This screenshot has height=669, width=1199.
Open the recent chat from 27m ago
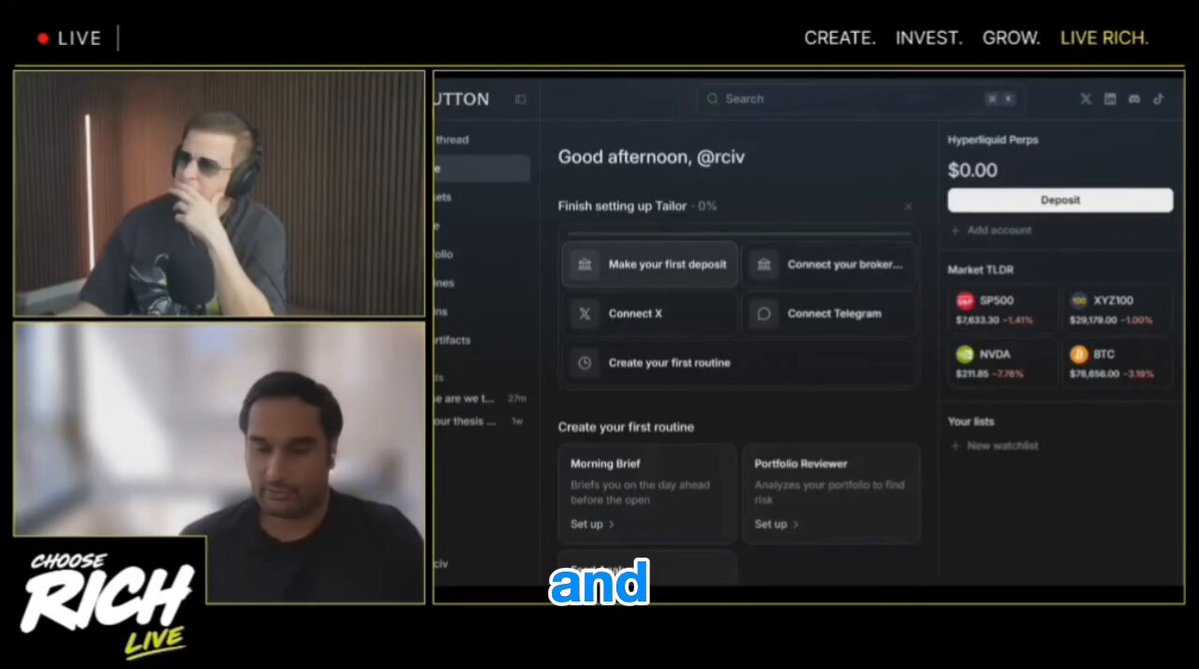click(482, 398)
